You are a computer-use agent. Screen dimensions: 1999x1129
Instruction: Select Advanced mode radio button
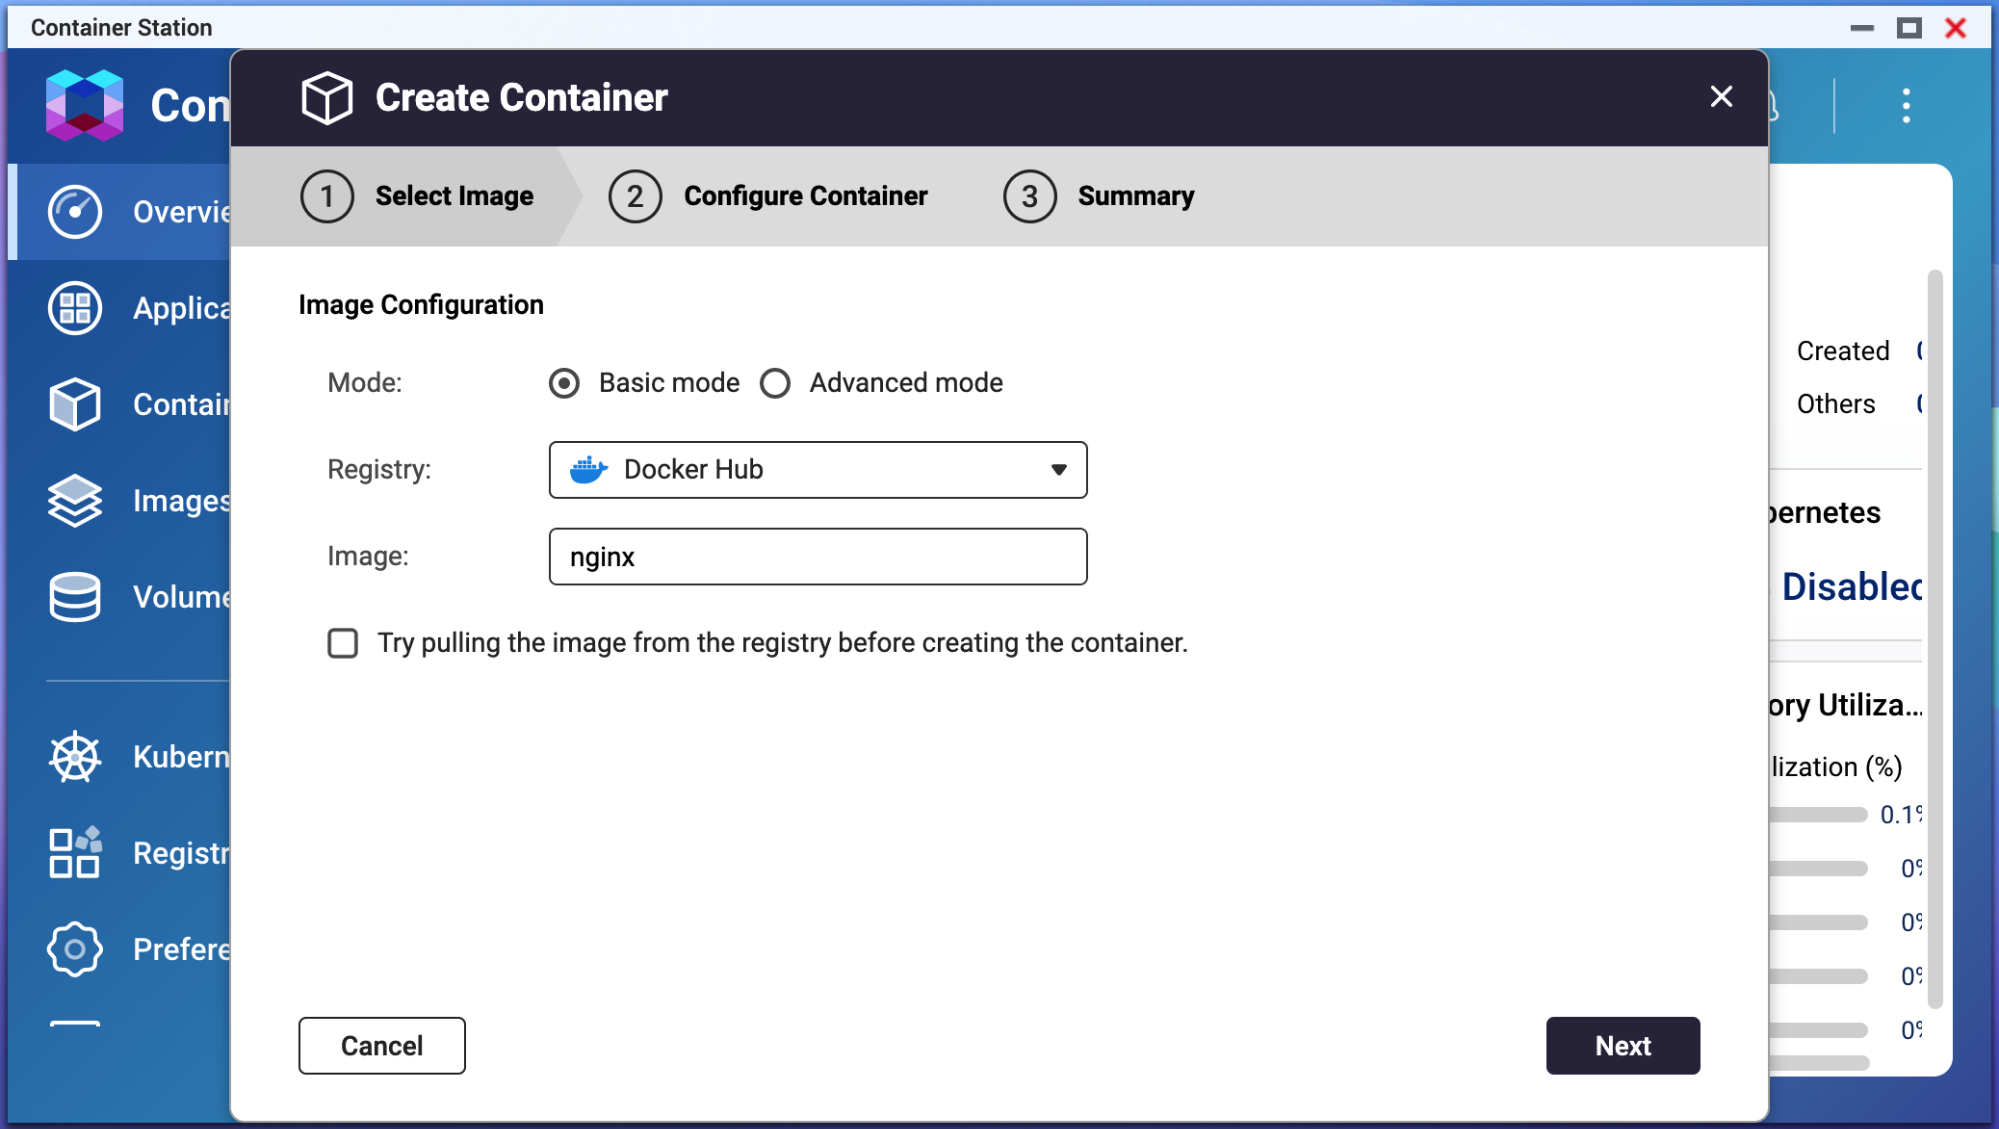click(775, 383)
